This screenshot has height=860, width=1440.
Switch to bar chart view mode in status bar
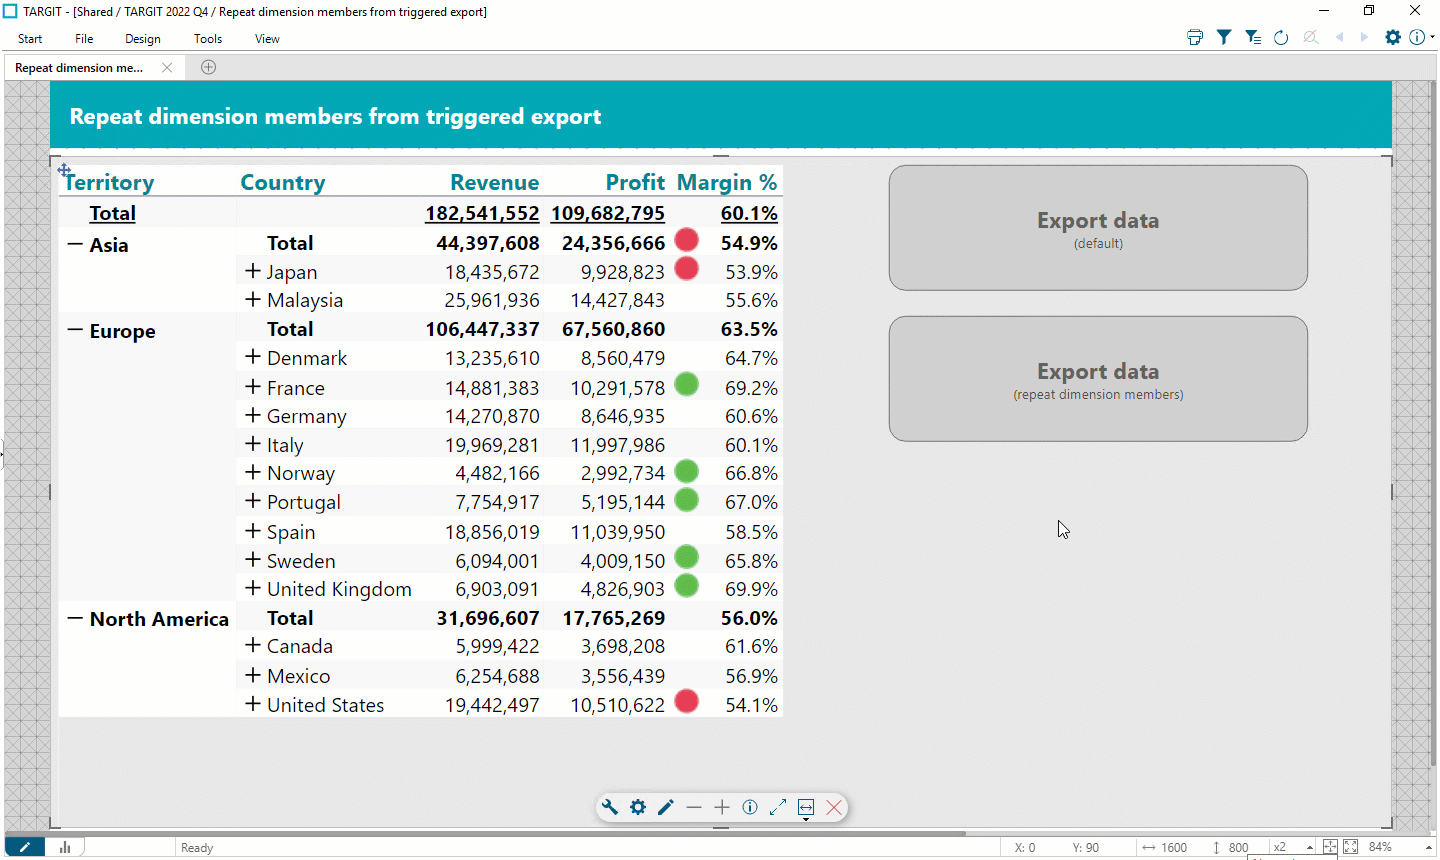[65, 847]
